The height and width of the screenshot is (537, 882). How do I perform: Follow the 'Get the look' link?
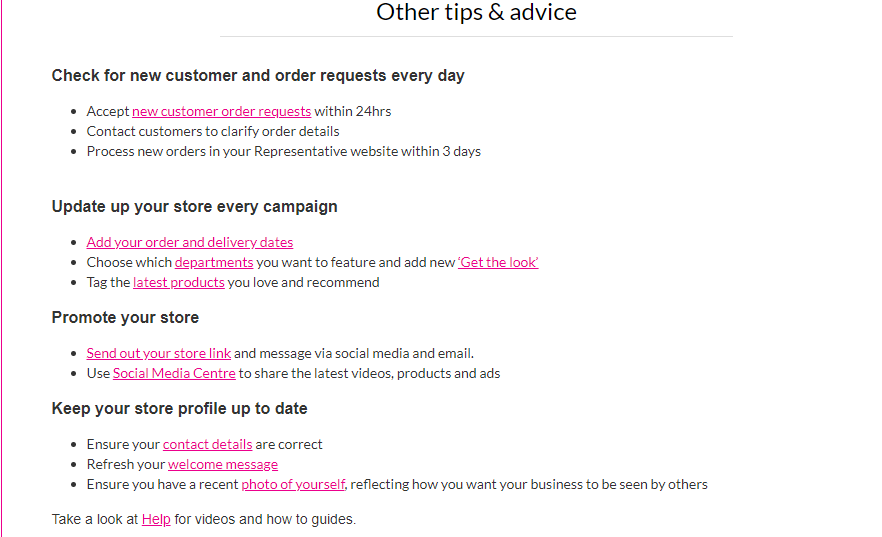(498, 263)
